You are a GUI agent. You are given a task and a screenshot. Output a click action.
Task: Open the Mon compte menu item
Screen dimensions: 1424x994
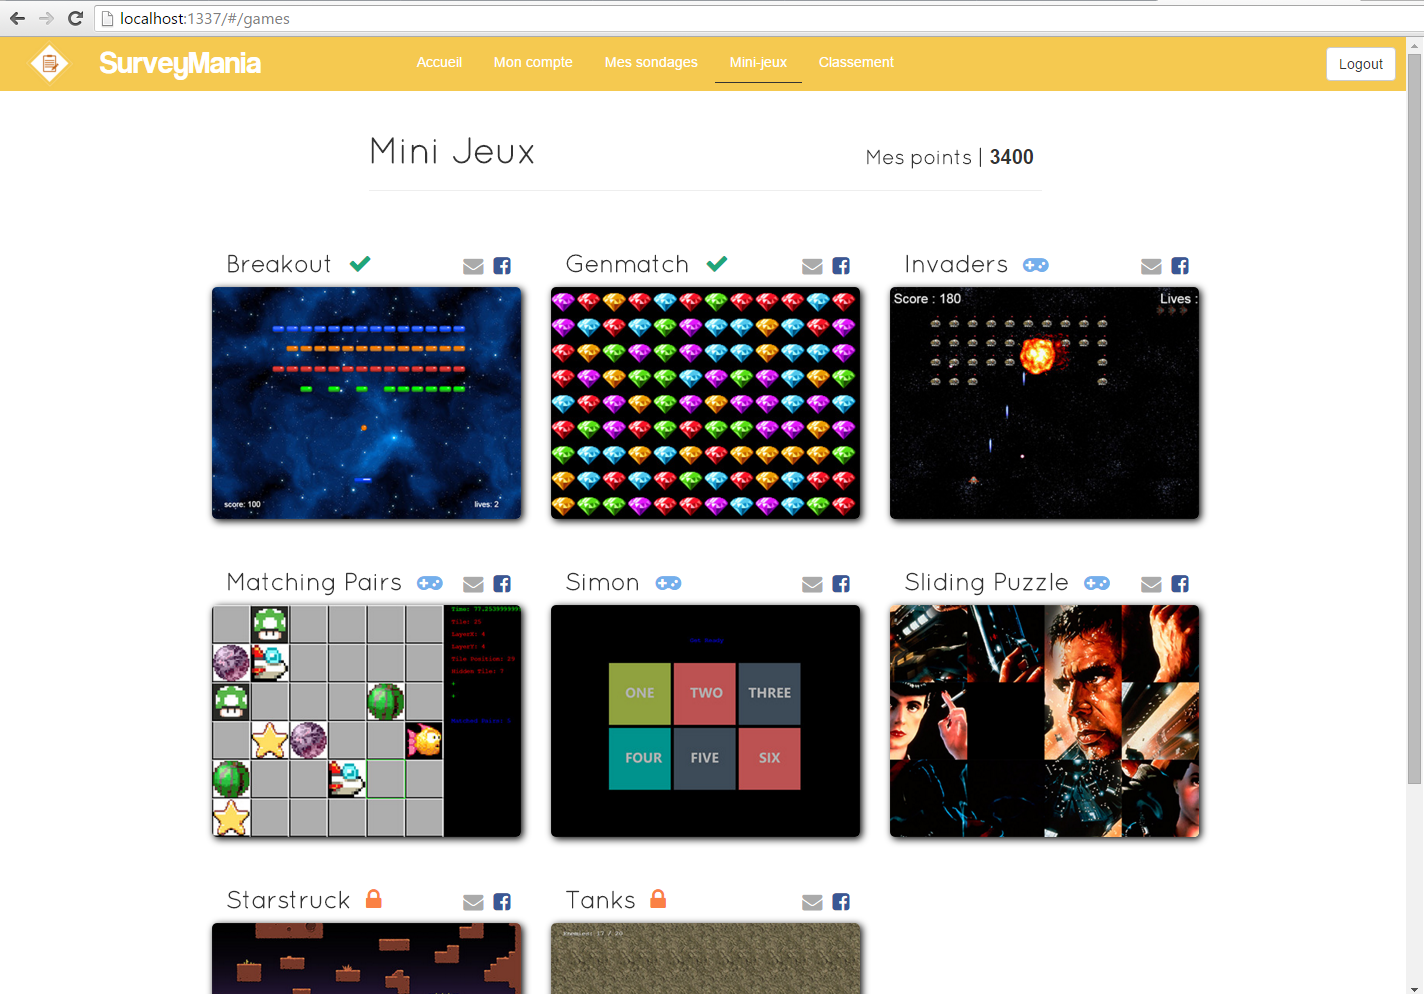[x=533, y=62]
